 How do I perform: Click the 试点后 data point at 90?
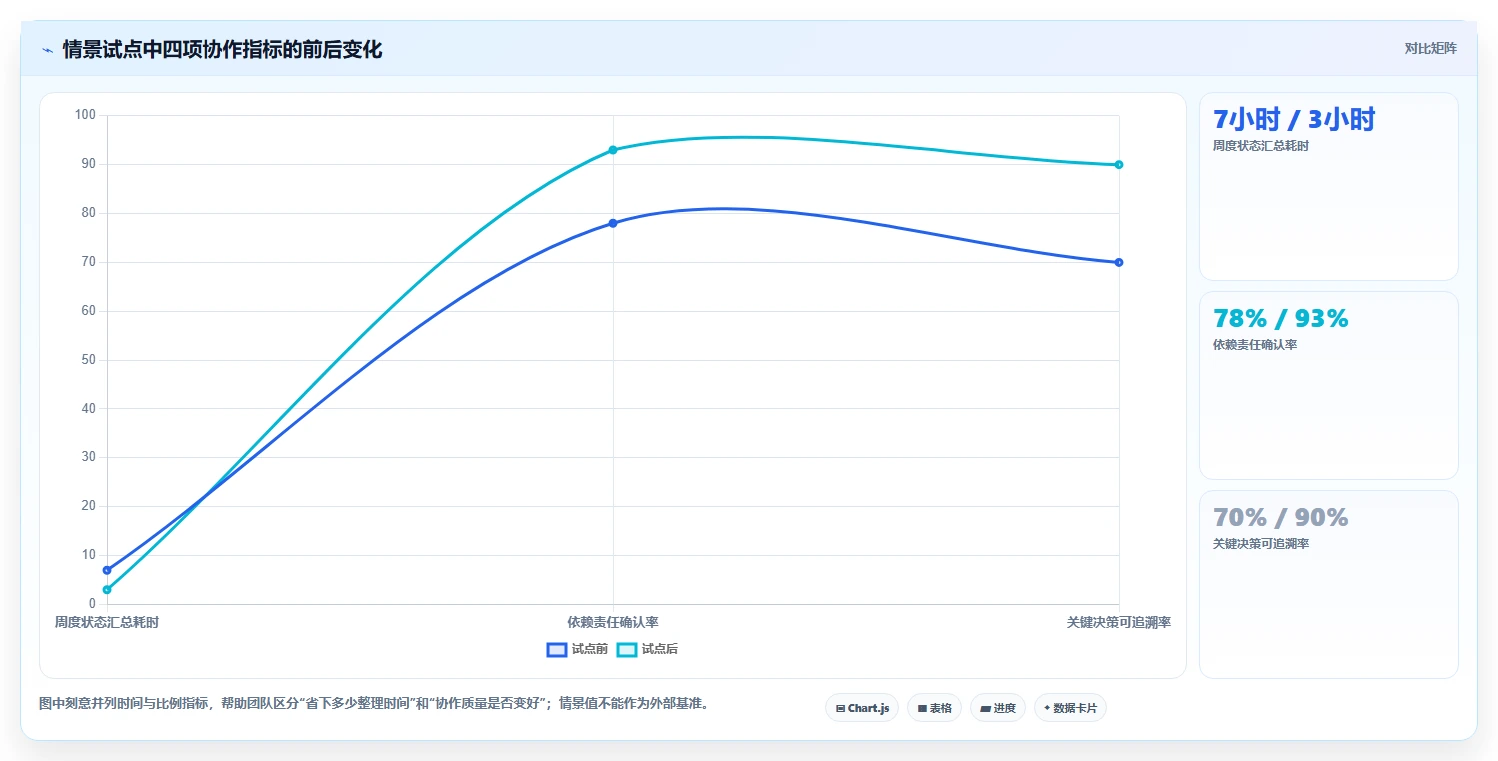click(x=1119, y=165)
